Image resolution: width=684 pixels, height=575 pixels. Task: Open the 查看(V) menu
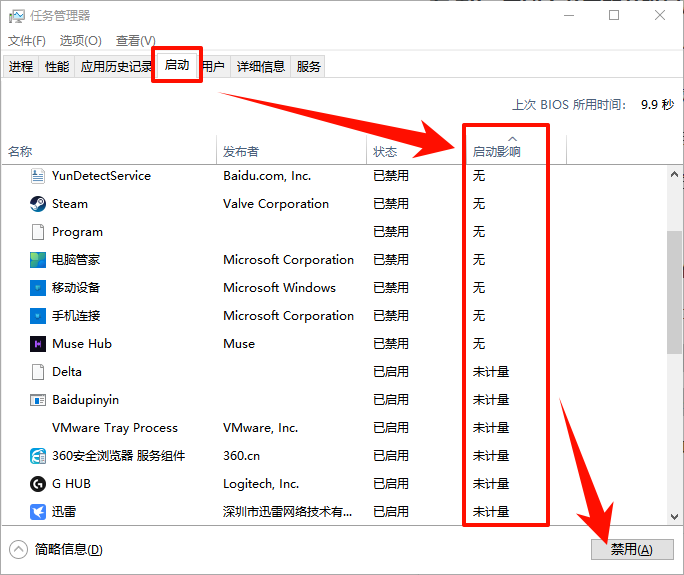[136, 41]
